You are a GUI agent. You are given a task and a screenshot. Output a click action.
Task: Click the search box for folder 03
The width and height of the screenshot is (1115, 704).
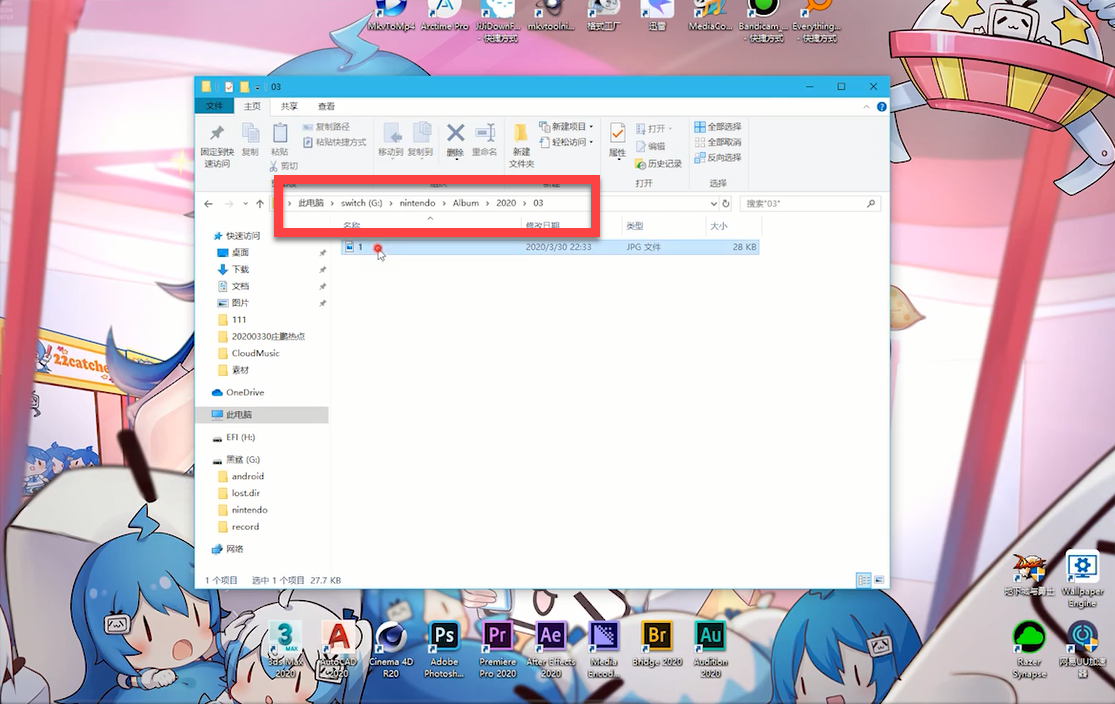pos(810,203)
